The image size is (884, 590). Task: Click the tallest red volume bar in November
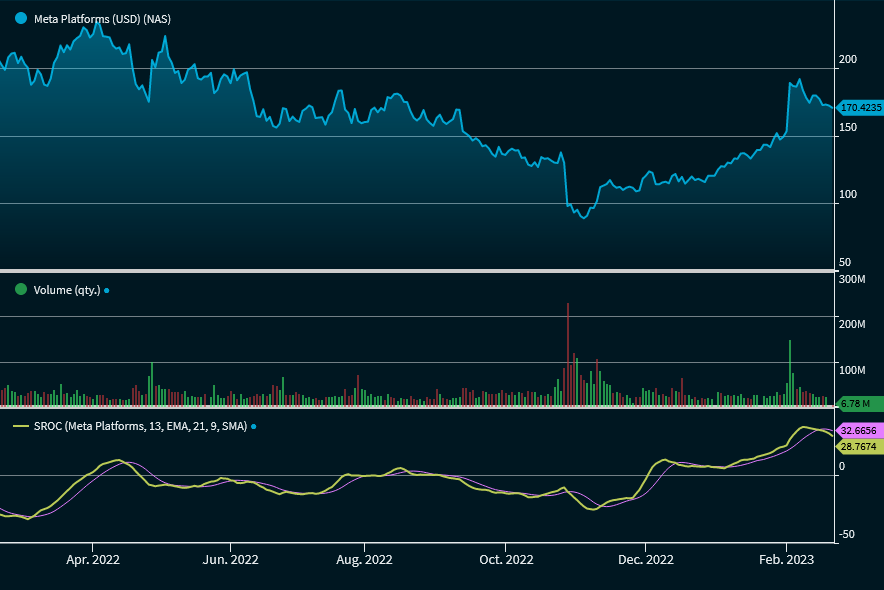click(568, 354)
